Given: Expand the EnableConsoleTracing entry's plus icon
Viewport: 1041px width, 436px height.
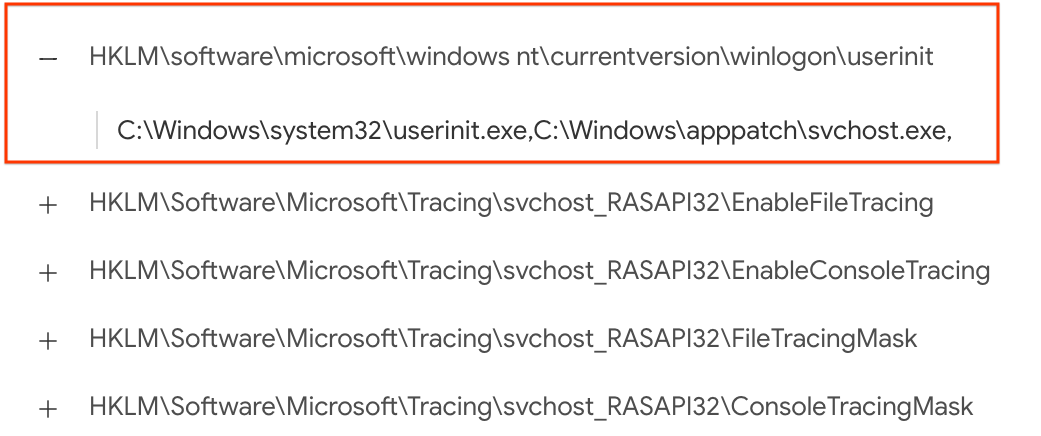Looking at the screenshot, I should [48, 273].
